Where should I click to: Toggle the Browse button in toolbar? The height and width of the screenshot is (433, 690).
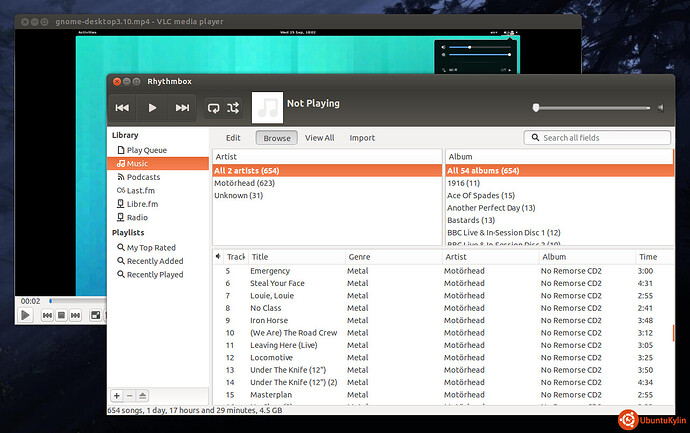coord(277,138)
